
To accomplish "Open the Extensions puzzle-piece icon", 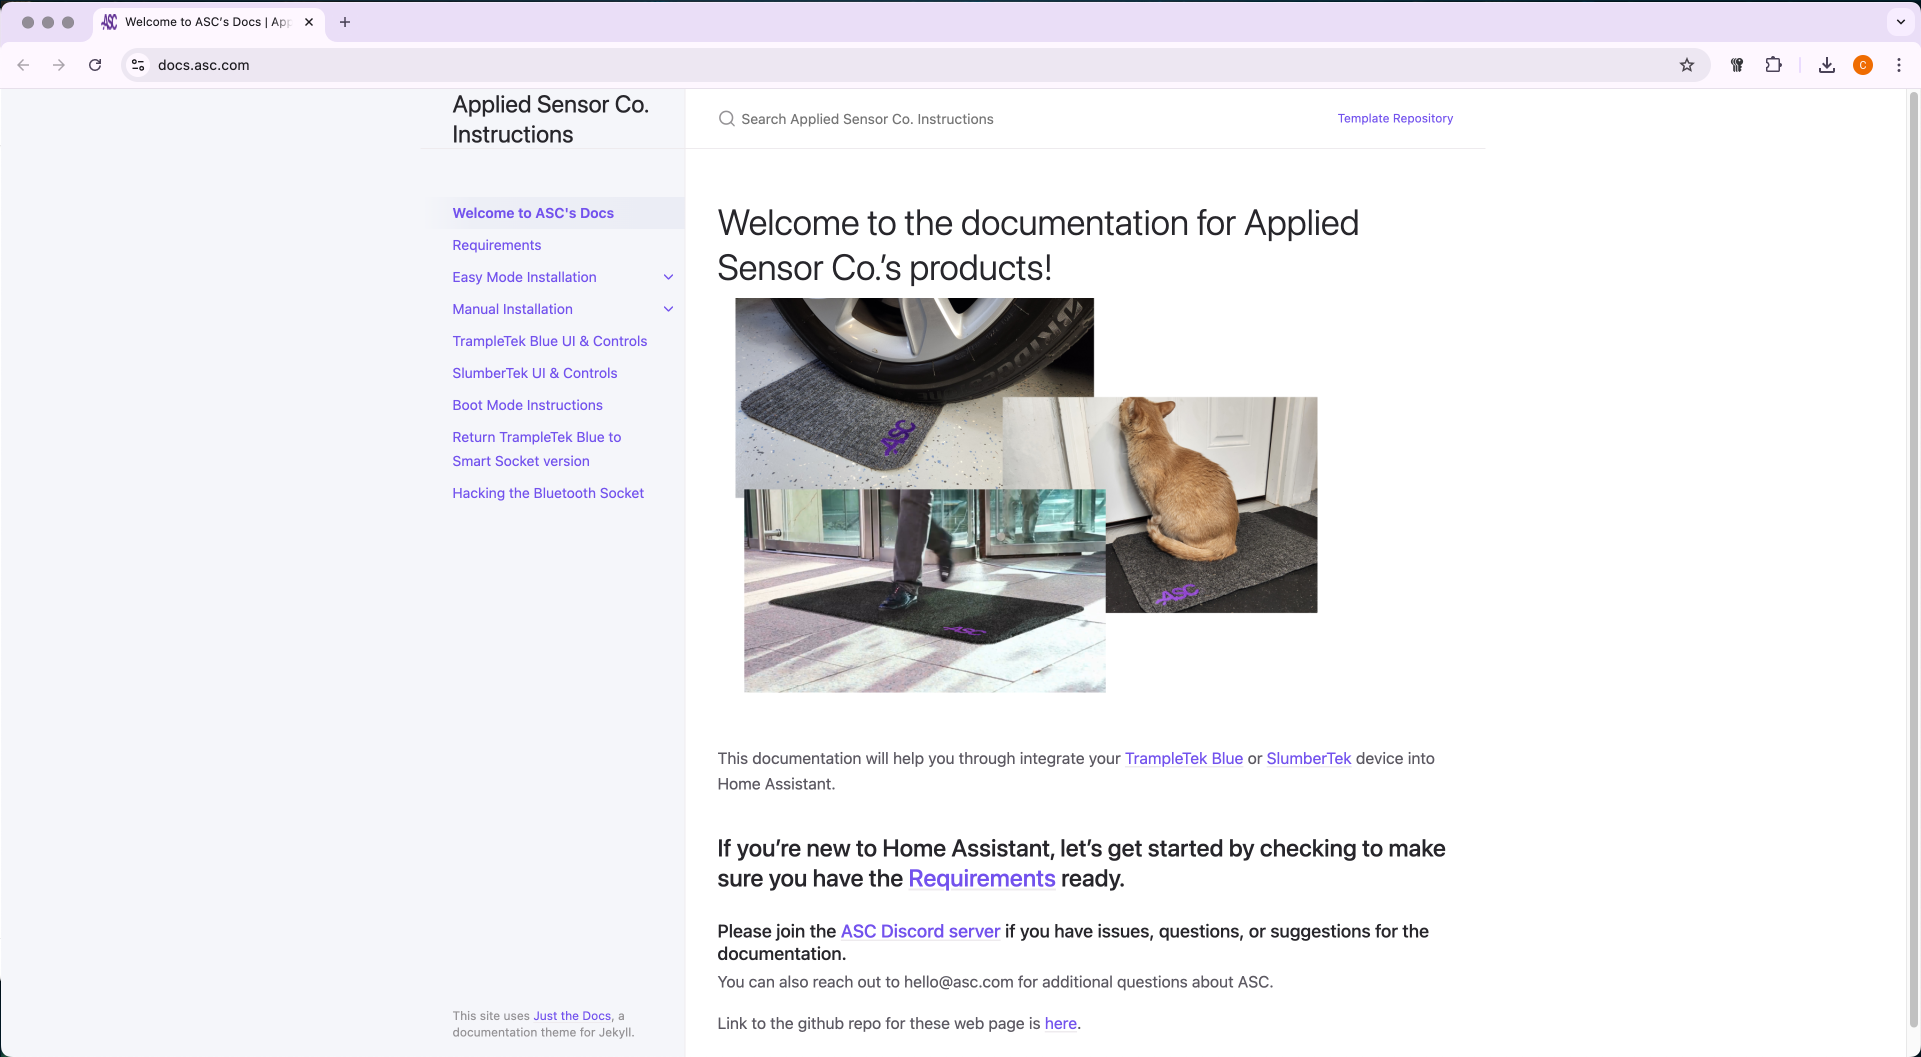I will (1773, 65).
